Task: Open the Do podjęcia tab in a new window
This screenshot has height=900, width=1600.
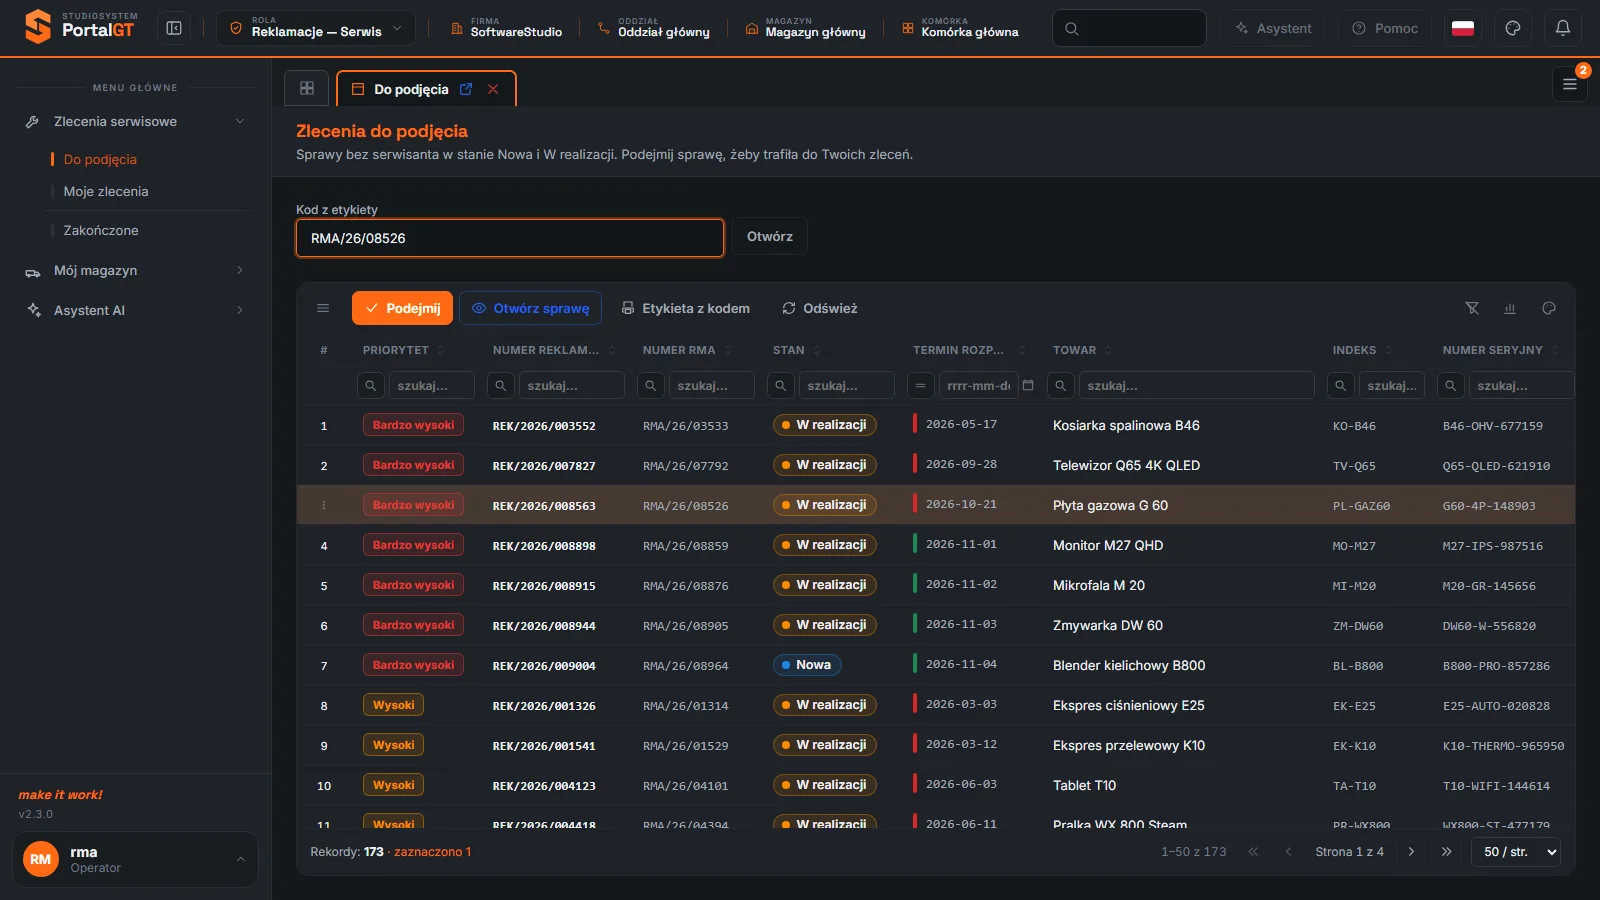Action: pos(466,89)
